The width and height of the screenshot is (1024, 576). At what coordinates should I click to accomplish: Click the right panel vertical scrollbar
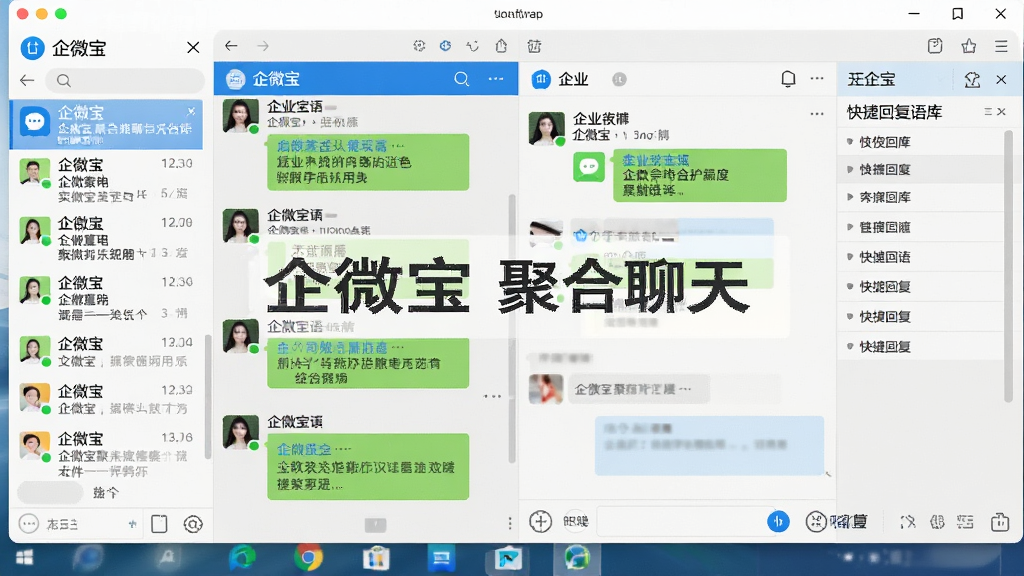coord(1008,266)
